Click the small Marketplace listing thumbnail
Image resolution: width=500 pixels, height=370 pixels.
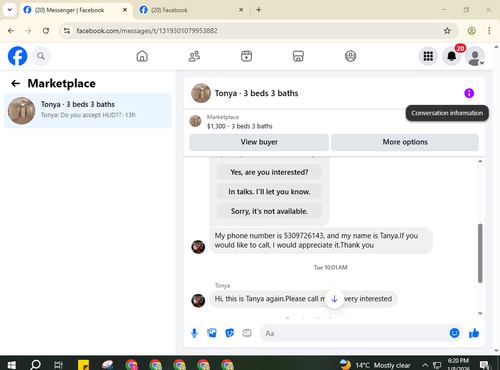pos(195,121)
